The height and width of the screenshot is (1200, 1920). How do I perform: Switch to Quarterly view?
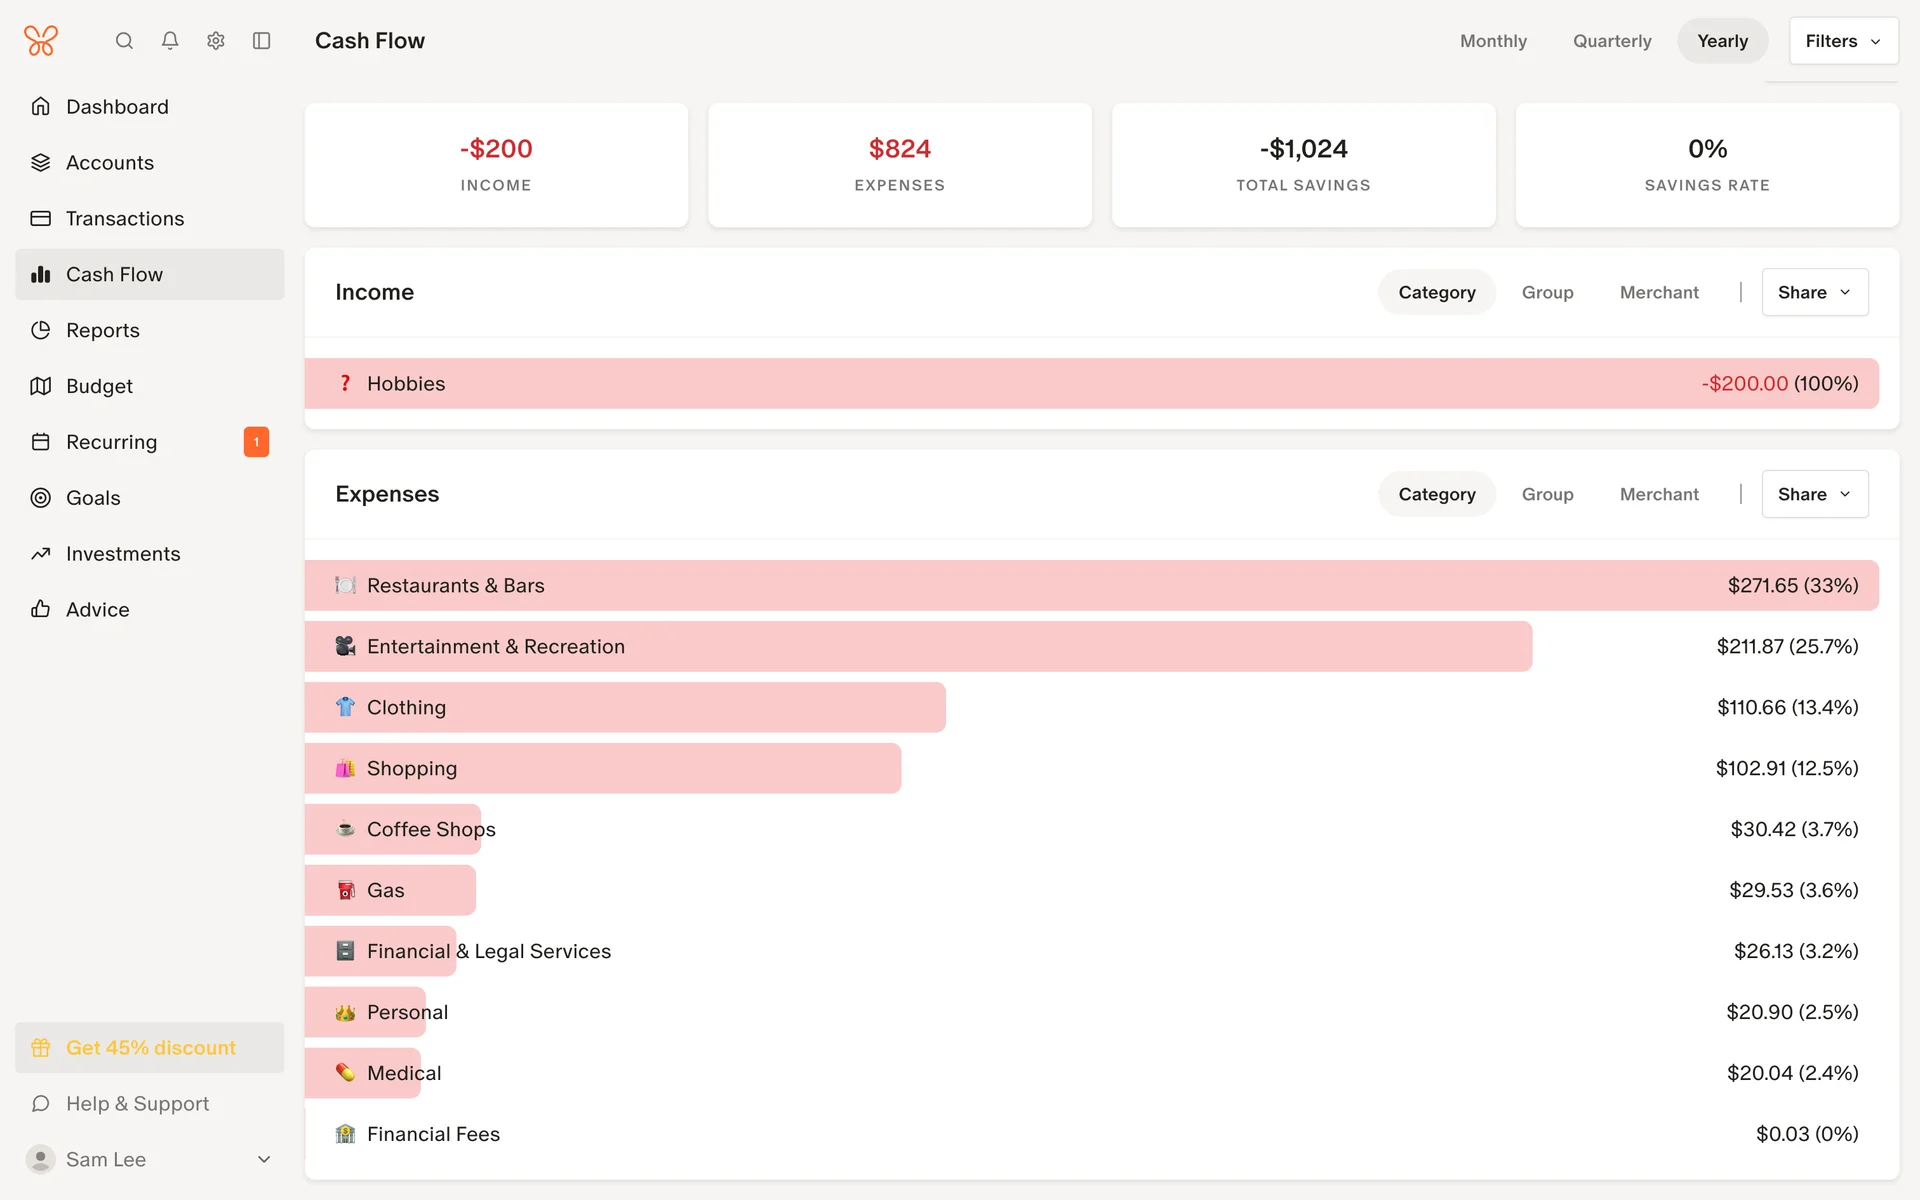point(1612,41)
